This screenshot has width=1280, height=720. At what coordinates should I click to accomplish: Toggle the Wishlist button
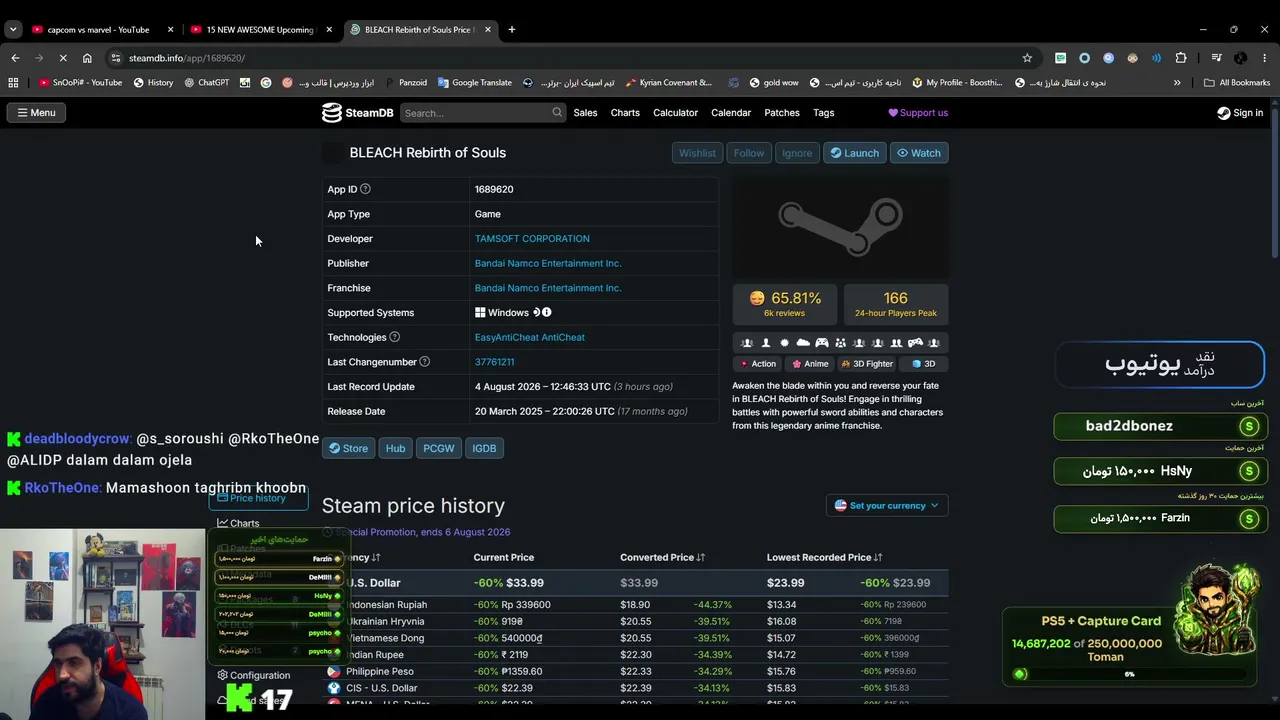click(697, 153)
